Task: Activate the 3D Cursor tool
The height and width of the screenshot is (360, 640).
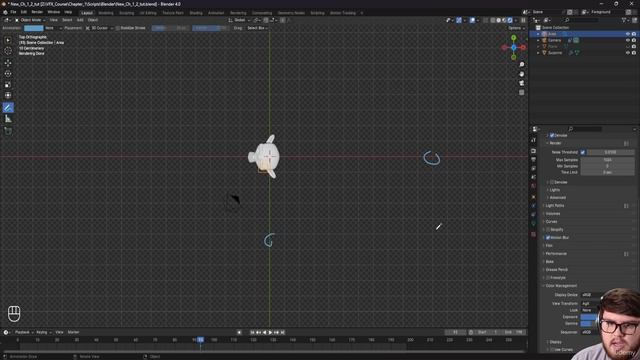Action: 8,51
